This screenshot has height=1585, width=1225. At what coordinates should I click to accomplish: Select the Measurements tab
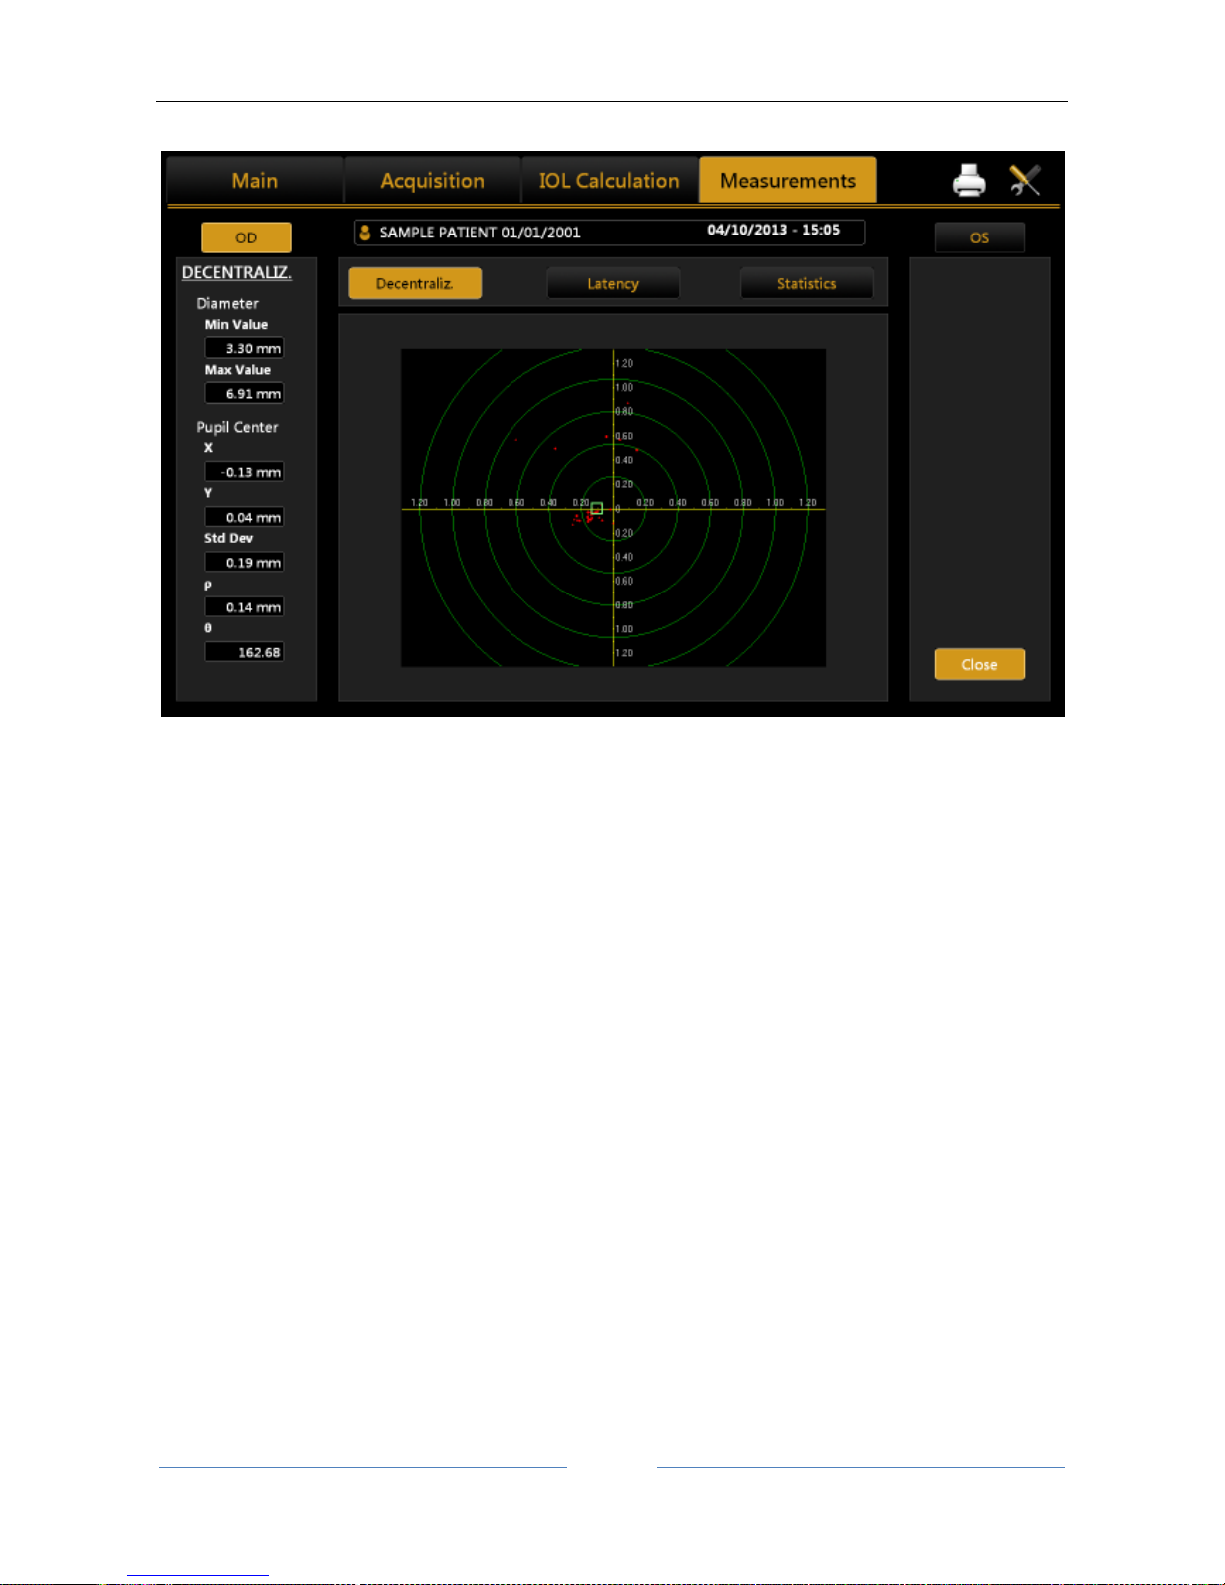tap(788, 181)
